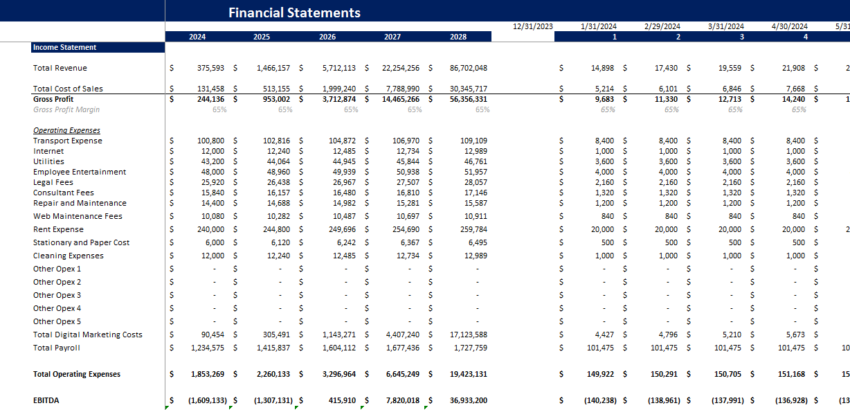Click the 36,933,200 EBITDA value
The image size is (850, 410).
pos(468,401)
